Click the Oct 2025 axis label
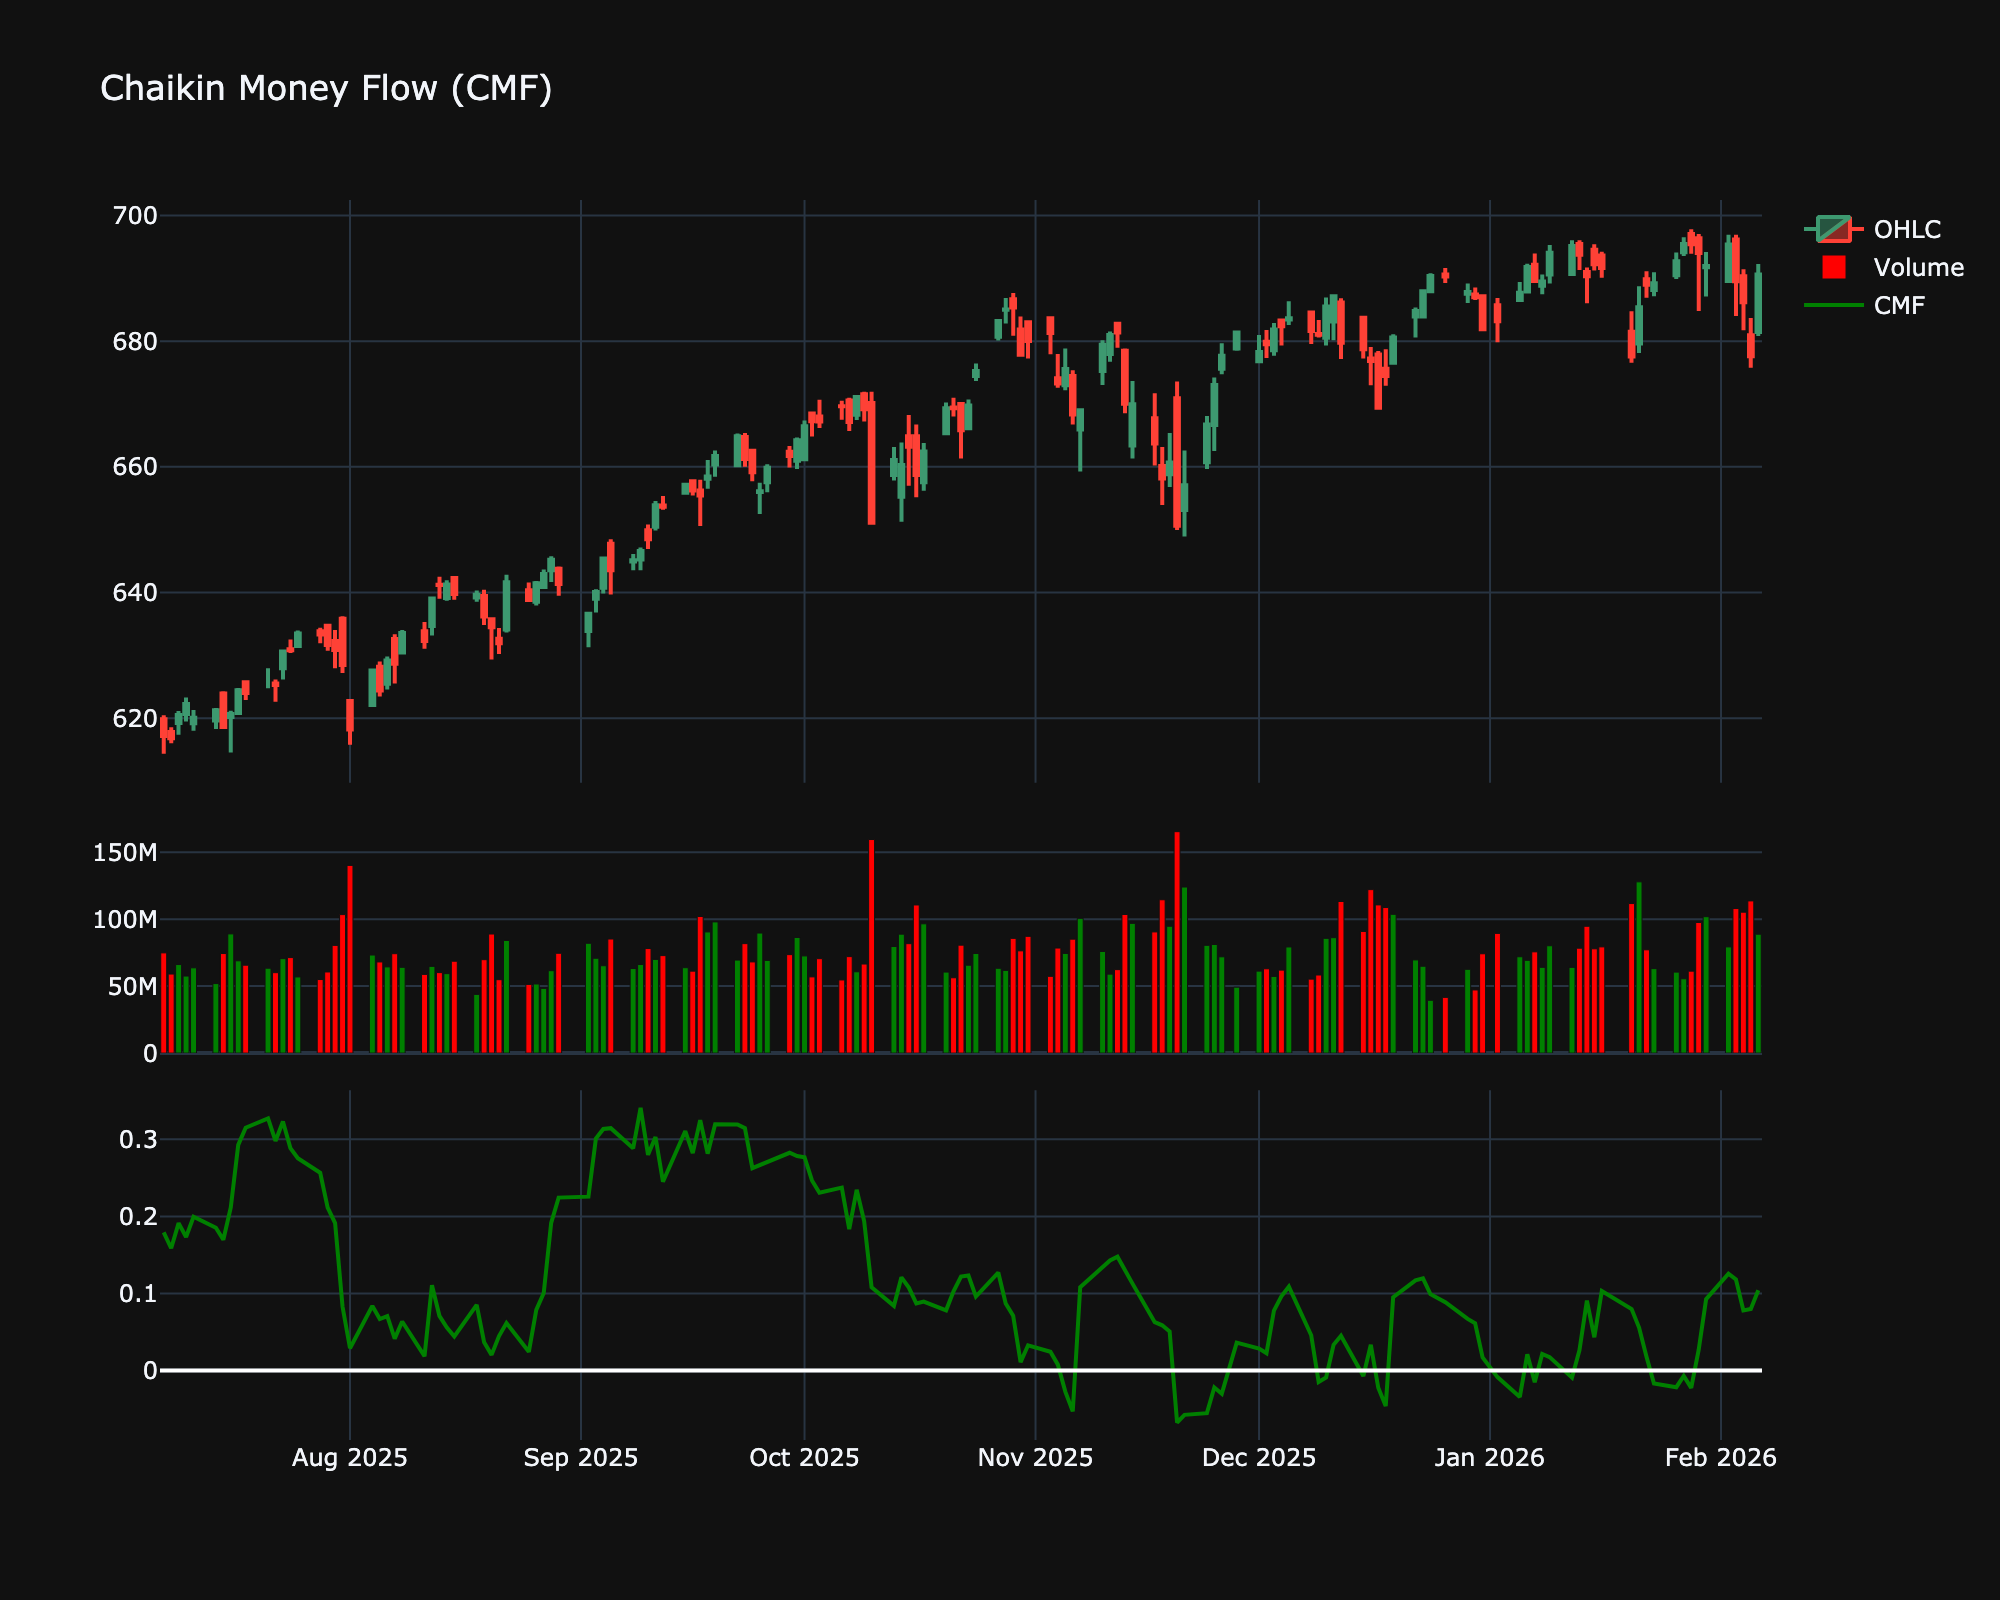 pos(804,1458)
